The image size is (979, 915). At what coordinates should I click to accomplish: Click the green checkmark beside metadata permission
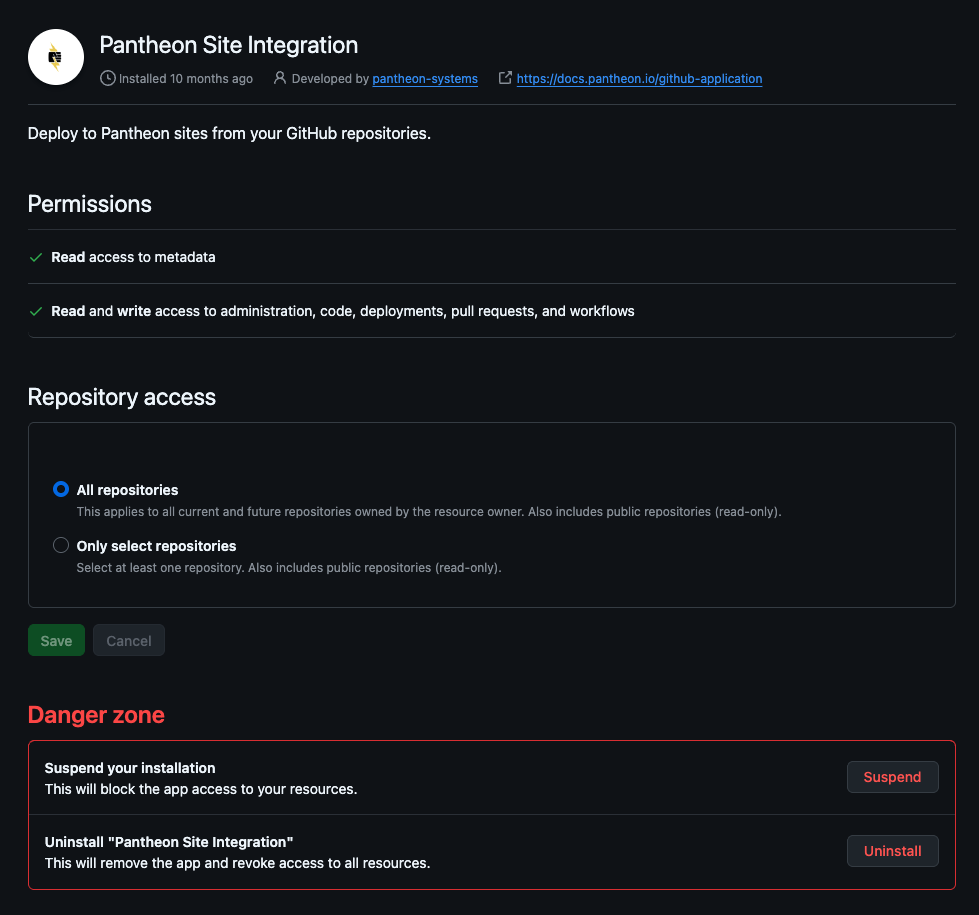(x=36, y=257)
